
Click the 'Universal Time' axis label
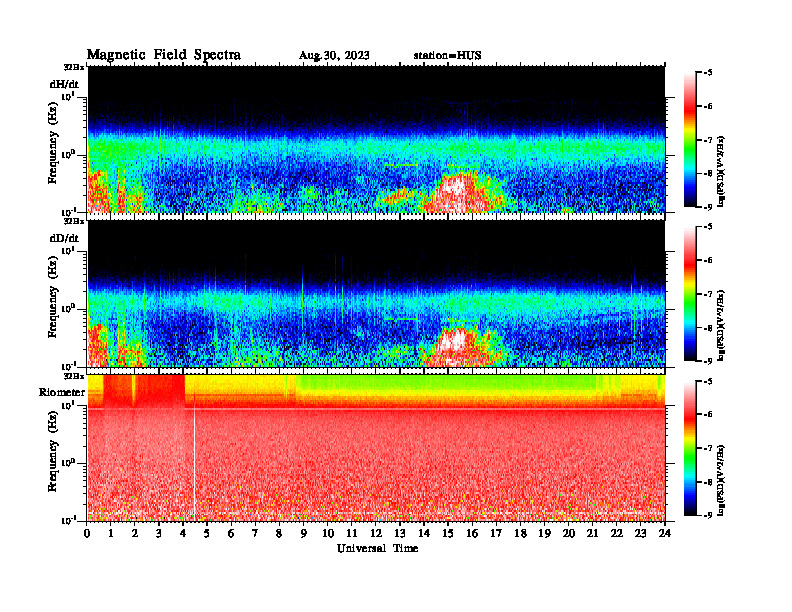377,548
